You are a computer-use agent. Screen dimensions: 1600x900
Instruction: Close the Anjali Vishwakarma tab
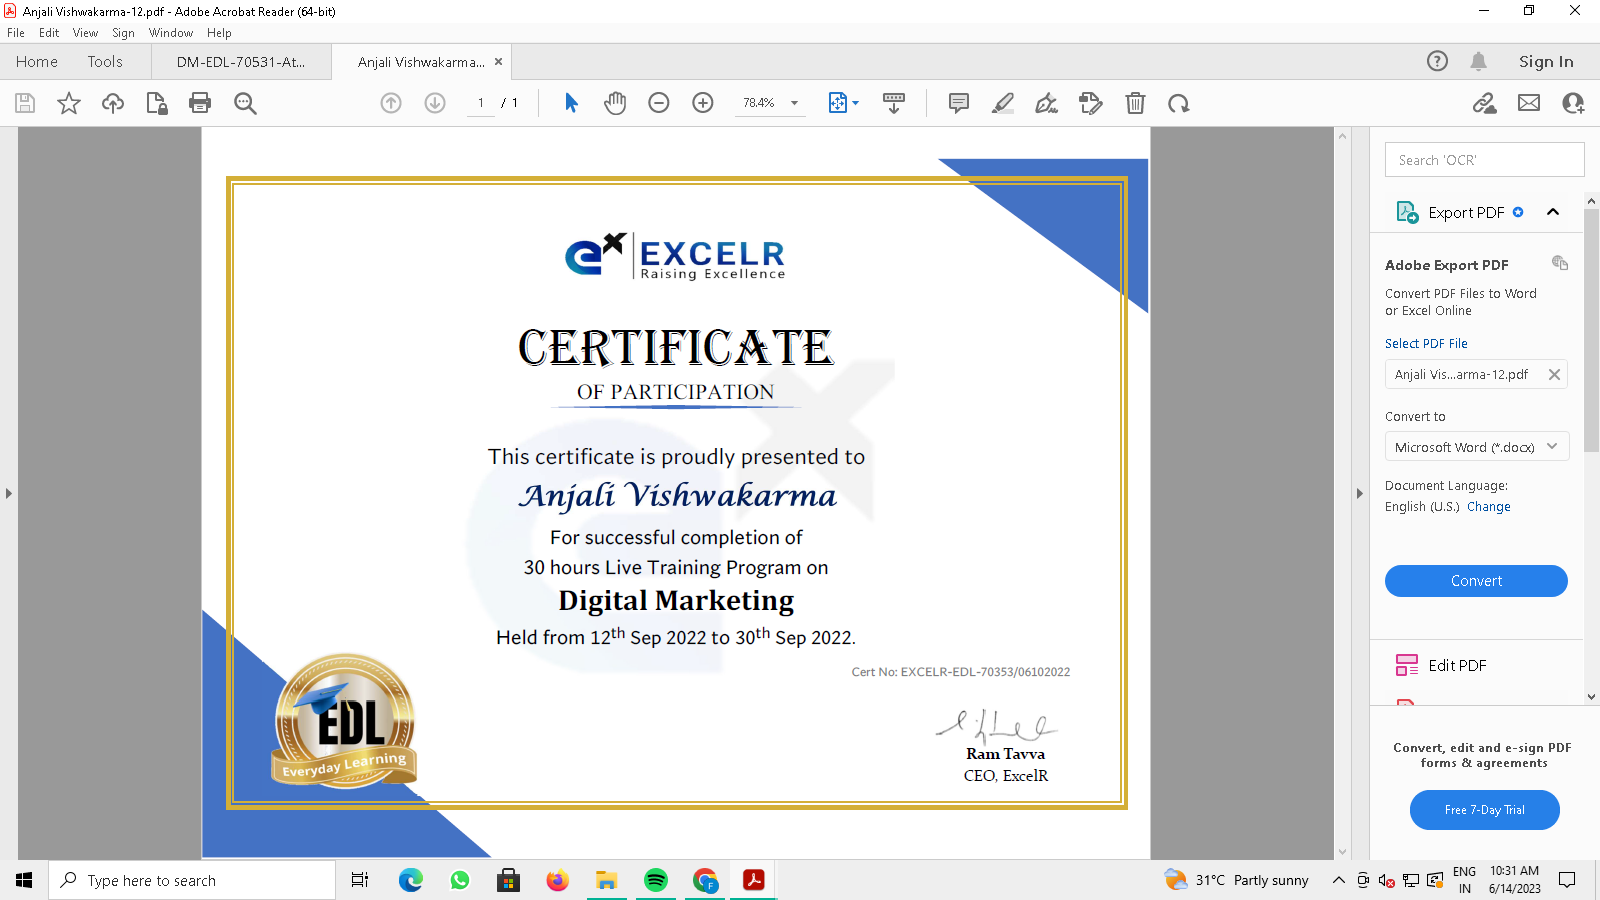click(x=498, y=61)
